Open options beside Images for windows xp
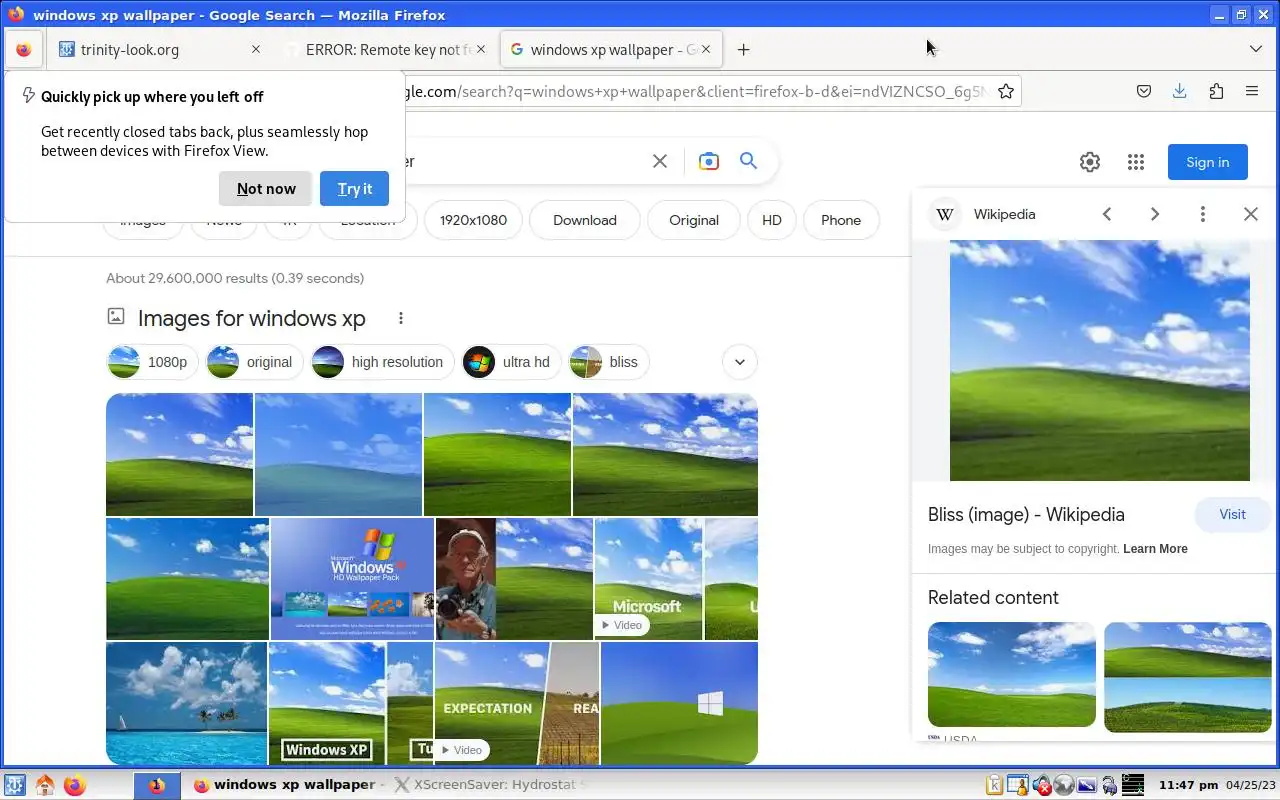The width and height of the screenshot is (1280, 800). coord(401,318)
